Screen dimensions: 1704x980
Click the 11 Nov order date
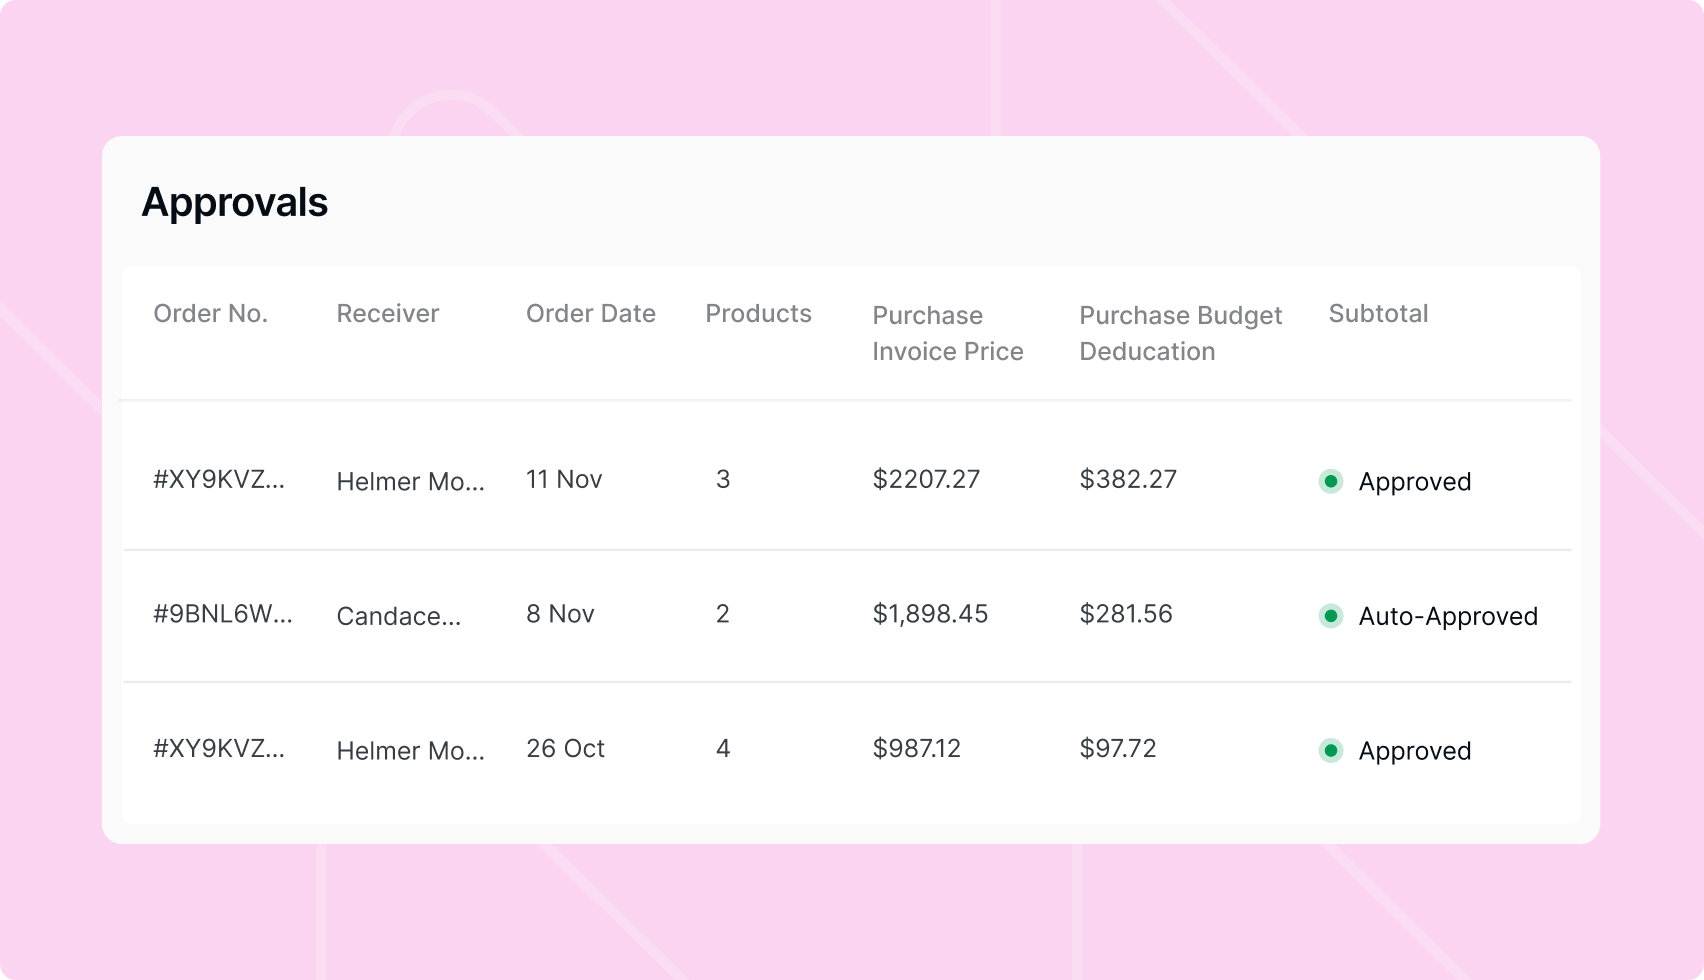[564, 479]
